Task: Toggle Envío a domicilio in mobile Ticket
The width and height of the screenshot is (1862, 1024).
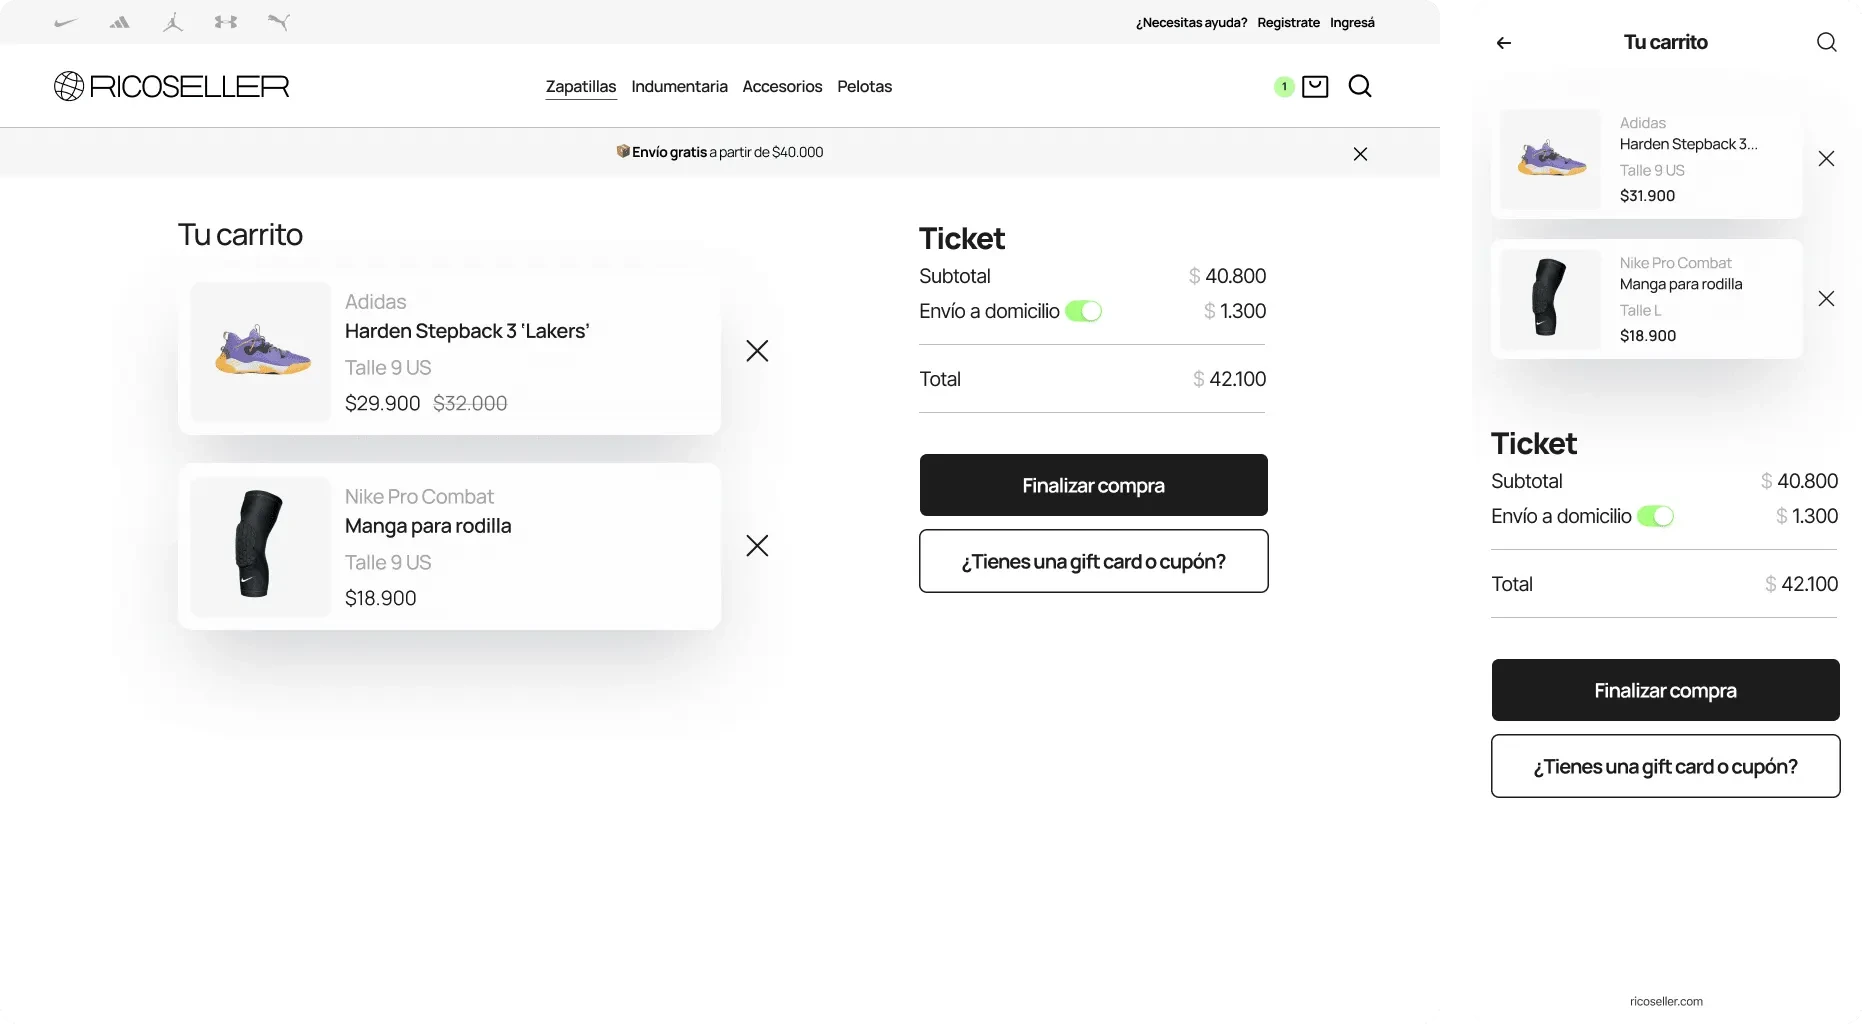Action: pos(1655,517)
